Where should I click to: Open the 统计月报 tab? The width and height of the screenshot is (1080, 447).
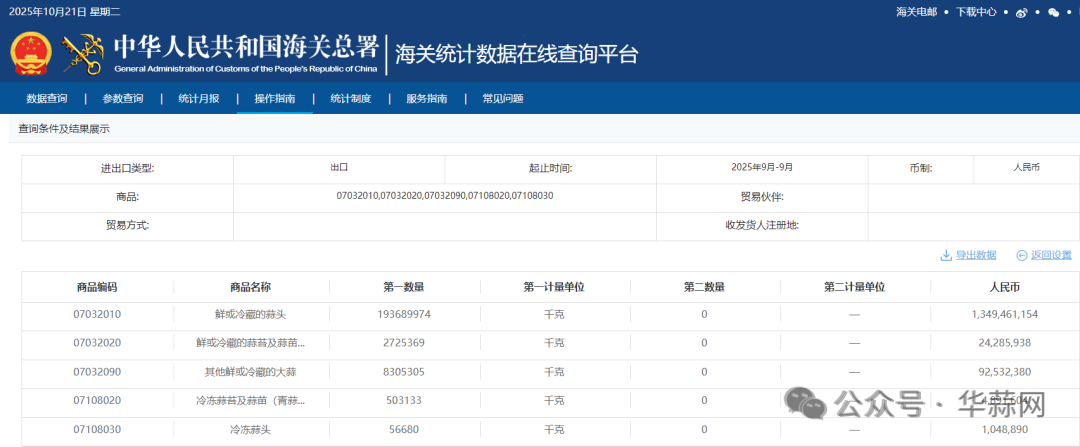pos(199,99)
